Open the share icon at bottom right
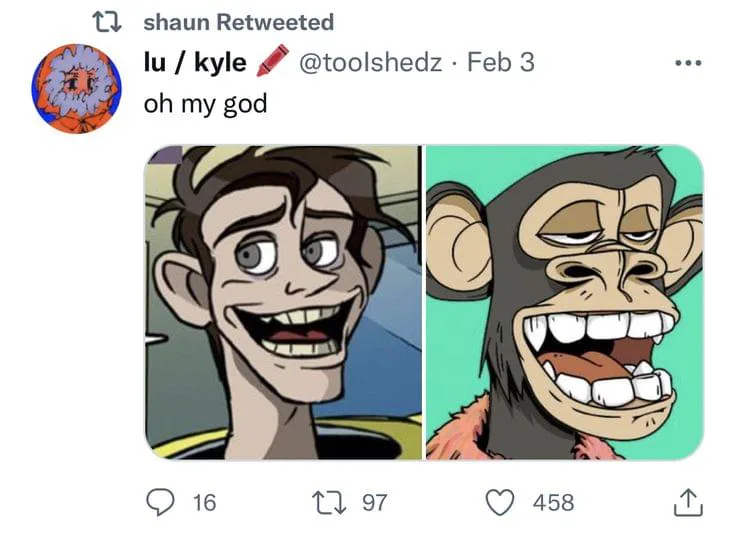Image resolution: width=736 pixels, height=542 pixels. tap(687, 502)
